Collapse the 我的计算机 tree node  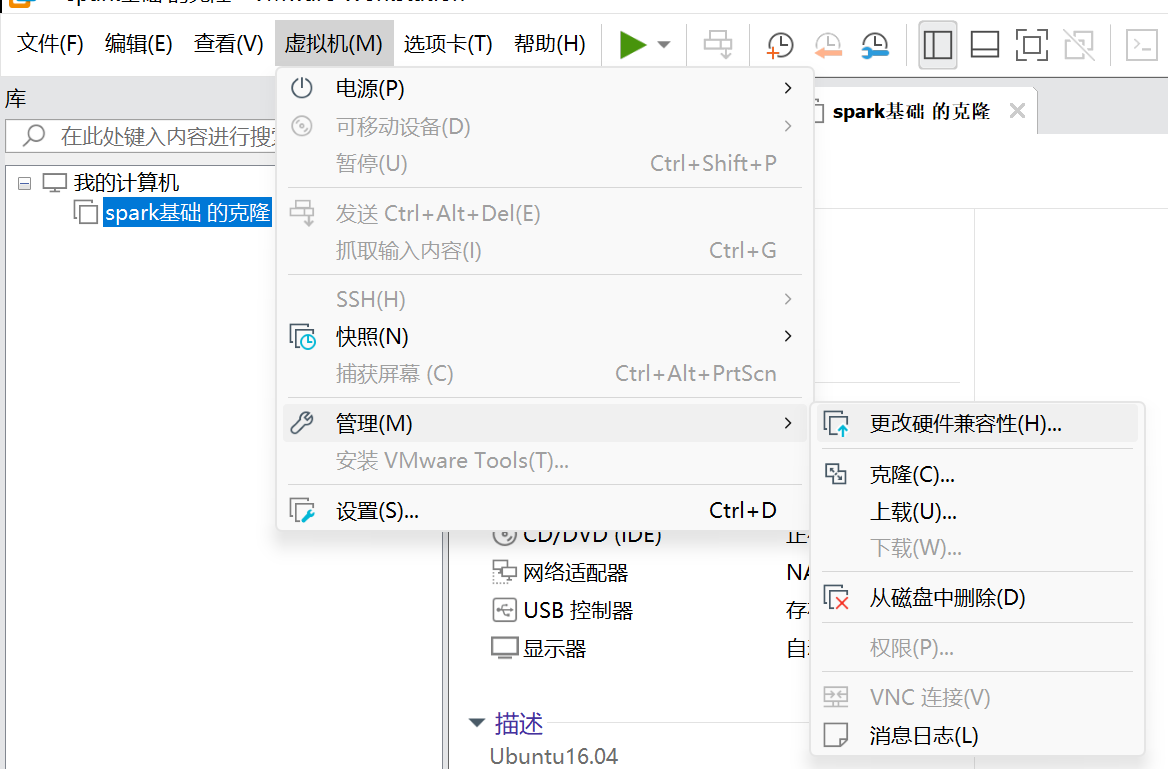tap(25, 183)
